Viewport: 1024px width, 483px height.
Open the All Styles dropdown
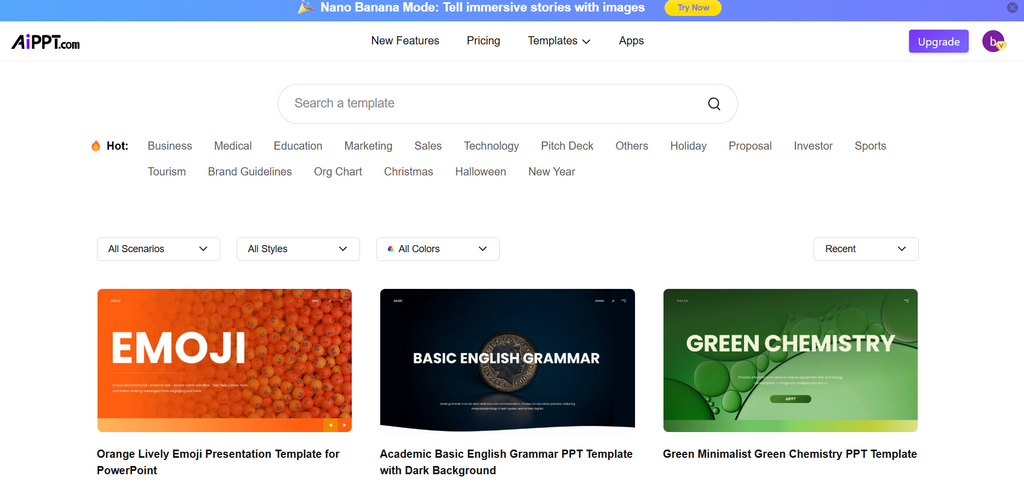(x=297, y=249)
